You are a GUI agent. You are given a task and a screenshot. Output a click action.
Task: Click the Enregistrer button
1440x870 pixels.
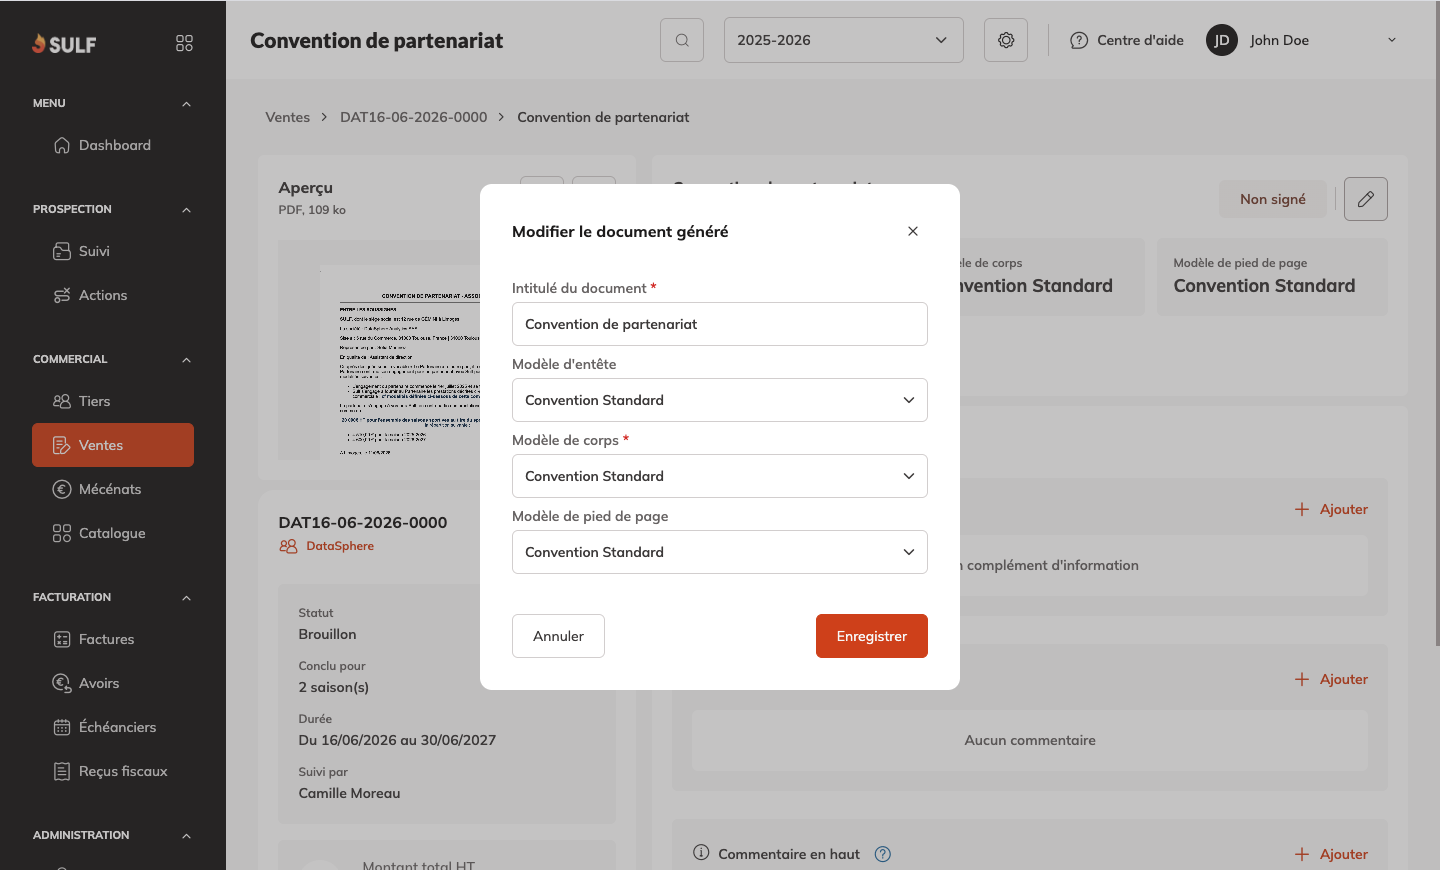click(872, 636)
